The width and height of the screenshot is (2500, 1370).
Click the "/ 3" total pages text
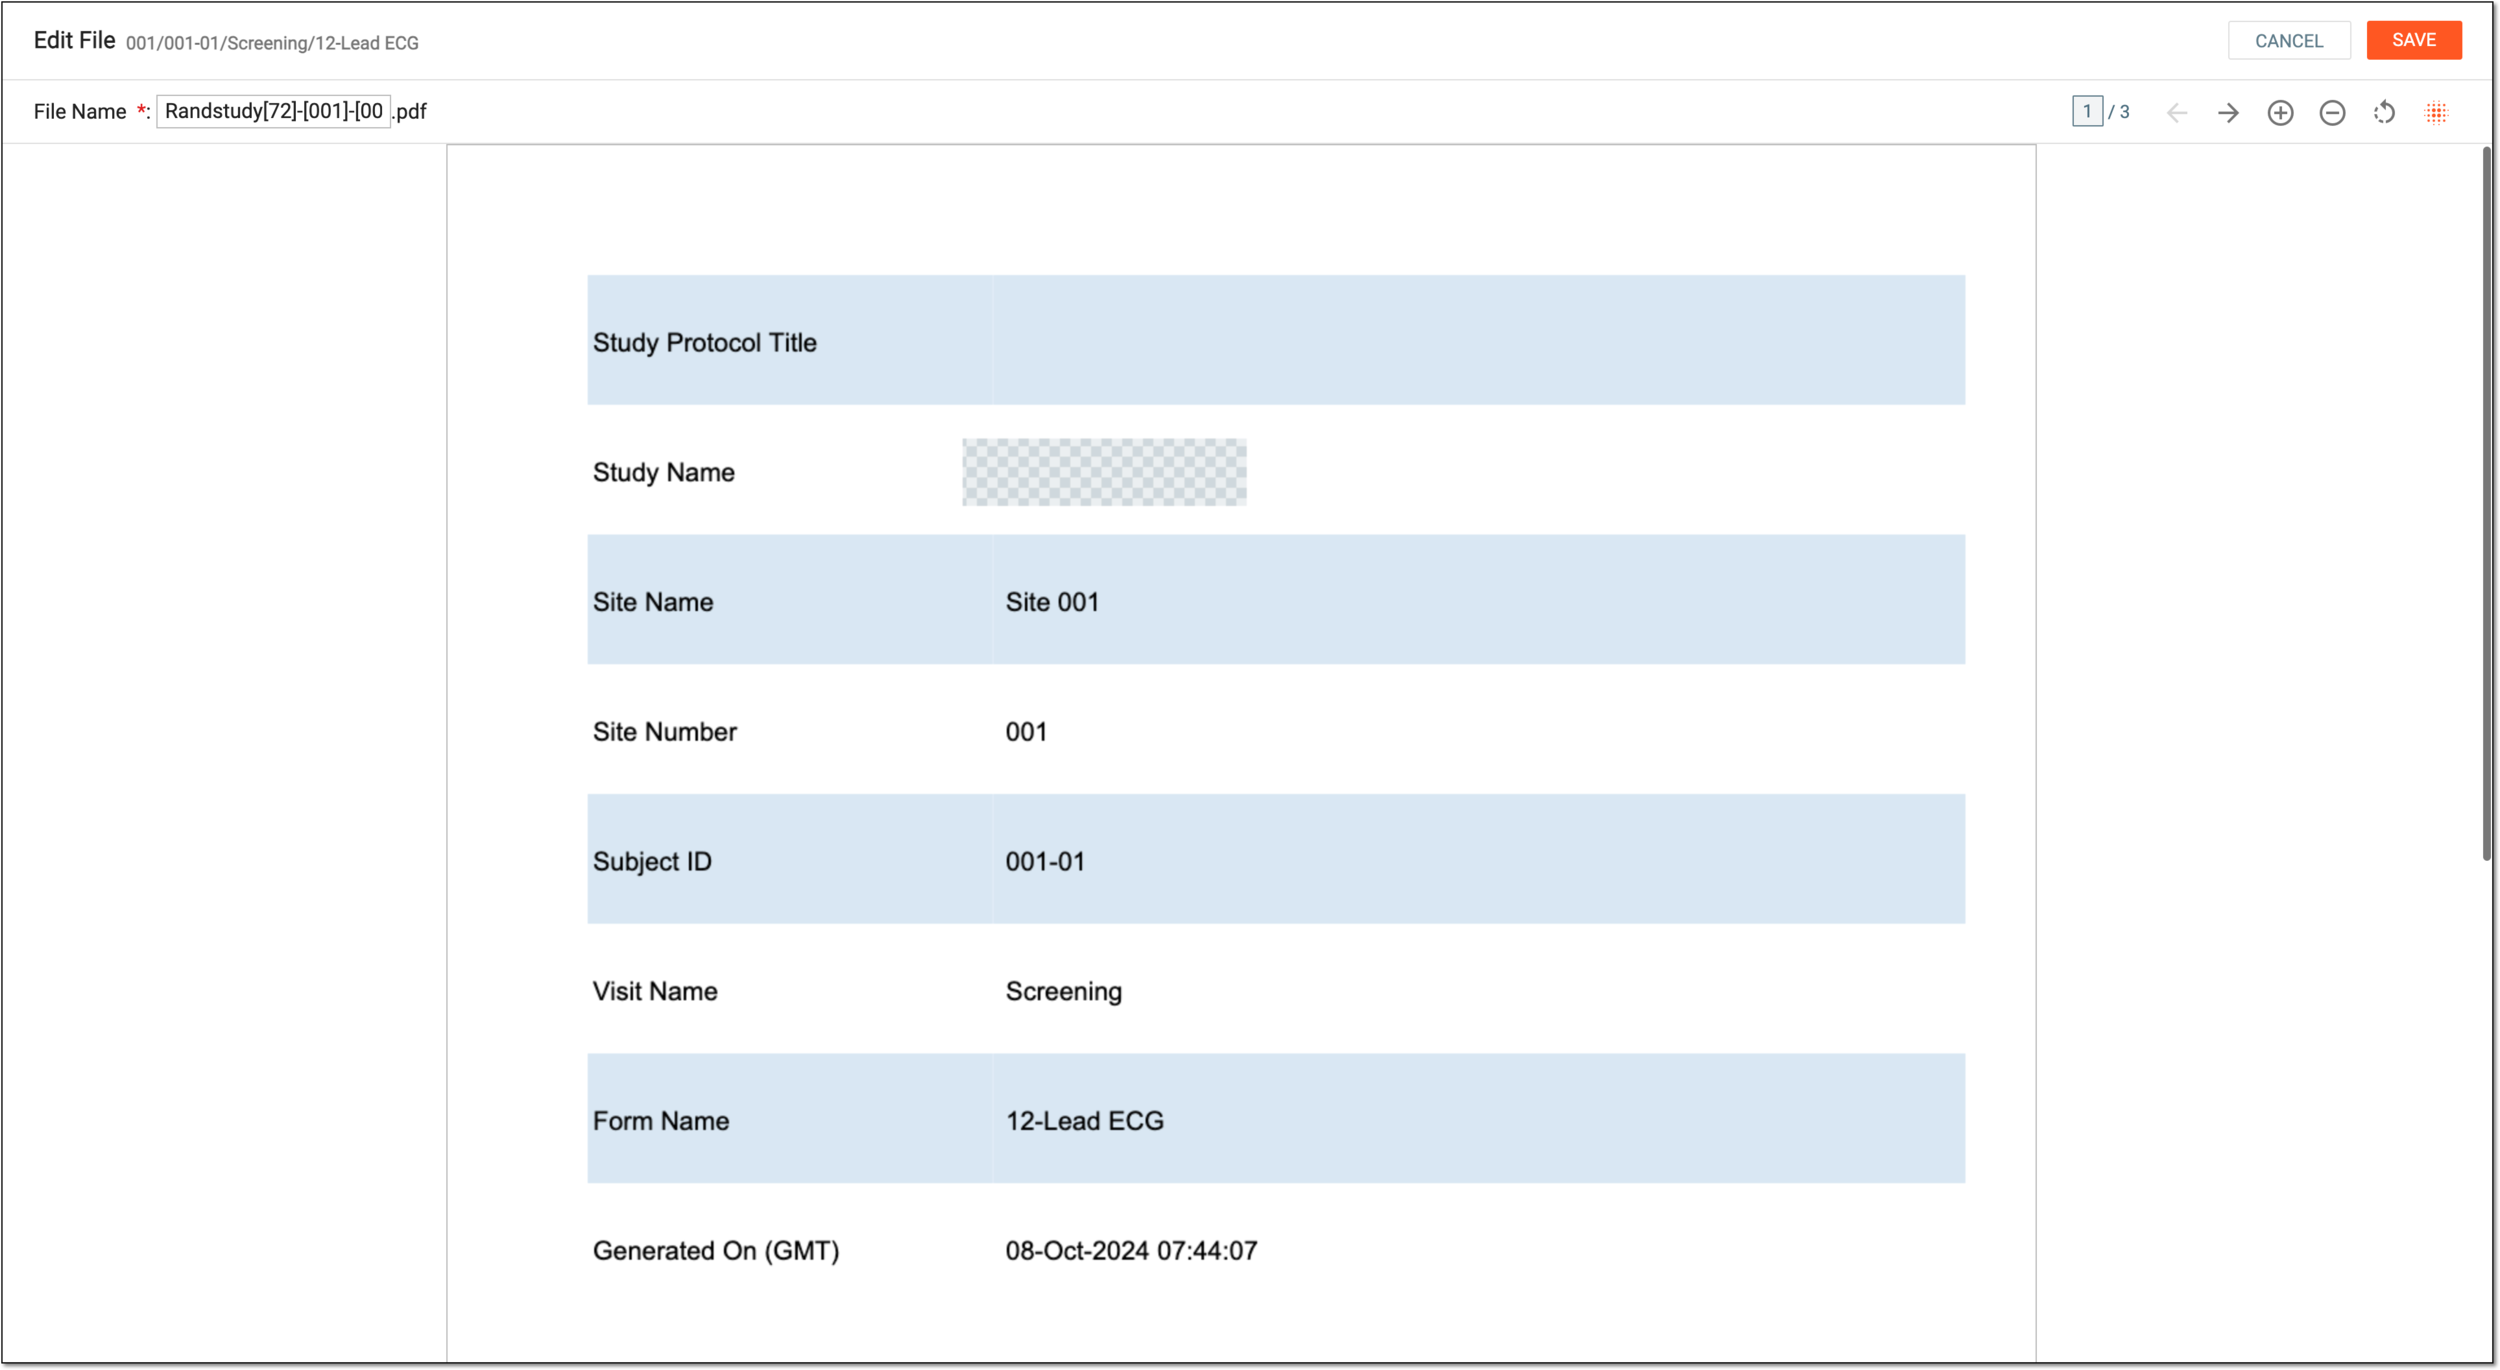pos(2119,112)
